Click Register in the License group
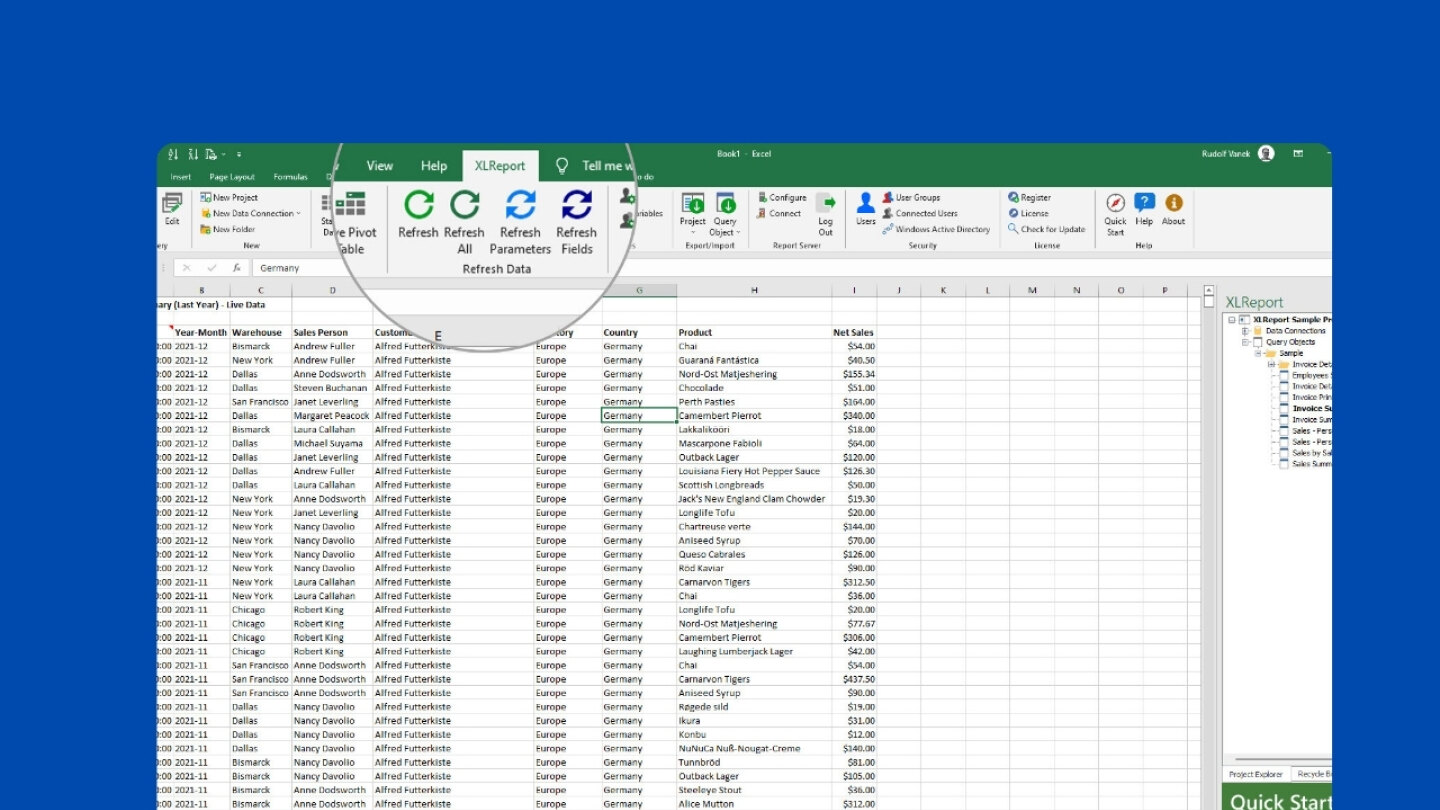This screenshot has height=810, width=1440. tap(1029, 198)
